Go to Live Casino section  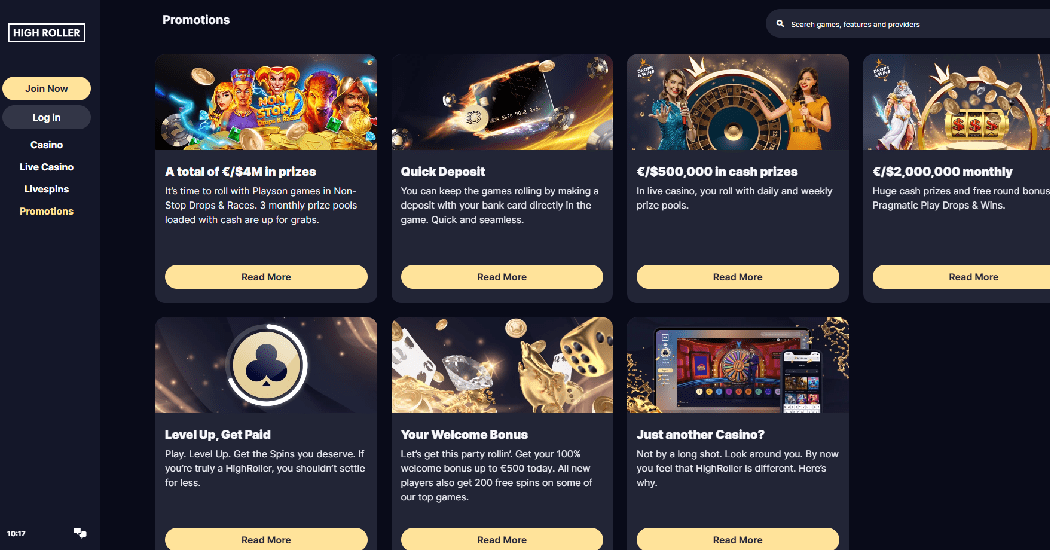(x=46, y=167)
